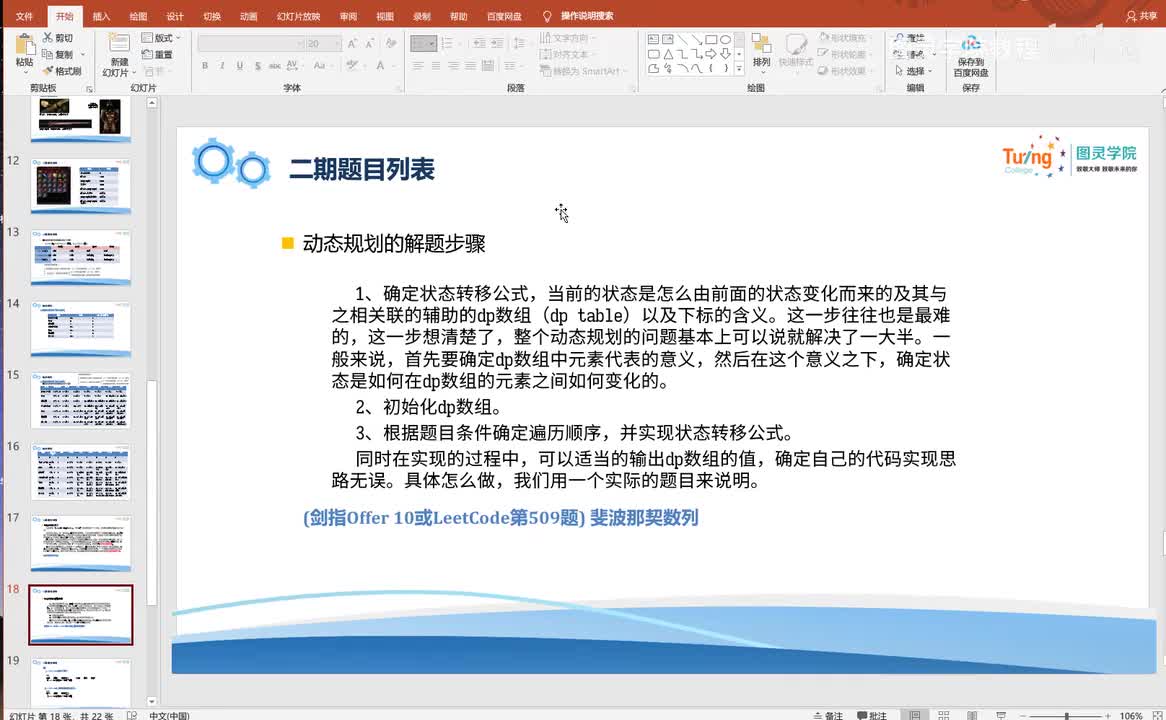1166x720 pixels.
Task: Select the text box shape in gallery
Action: point(653,39)
